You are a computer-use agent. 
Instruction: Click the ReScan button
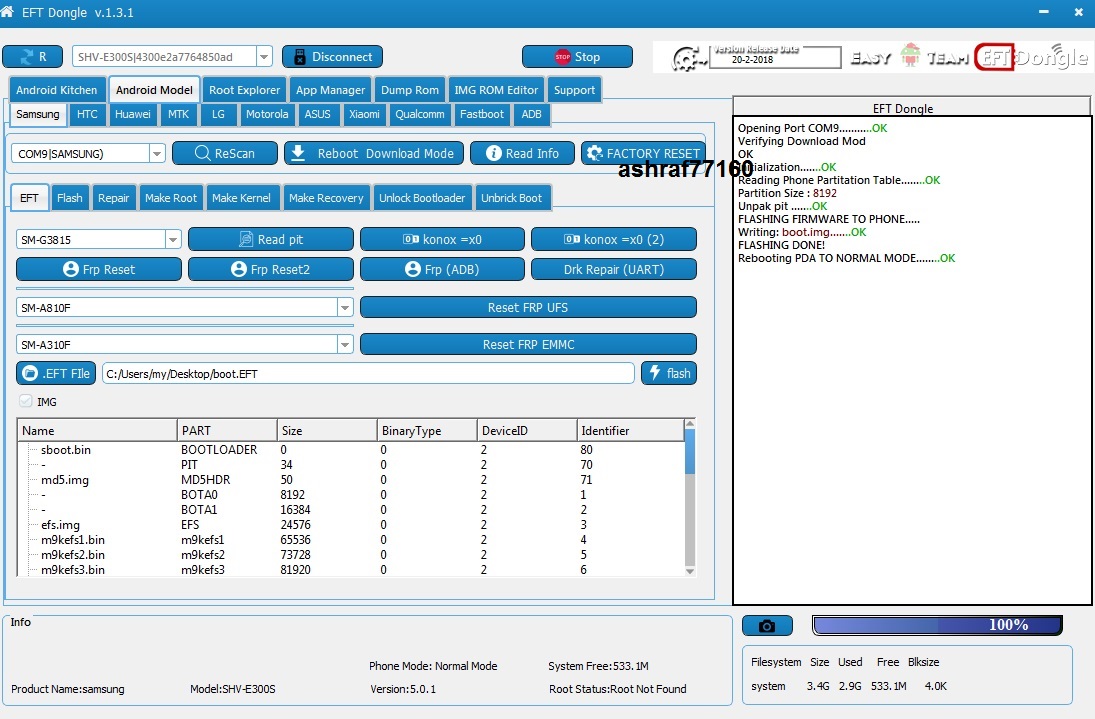click(x=225, y=153)
